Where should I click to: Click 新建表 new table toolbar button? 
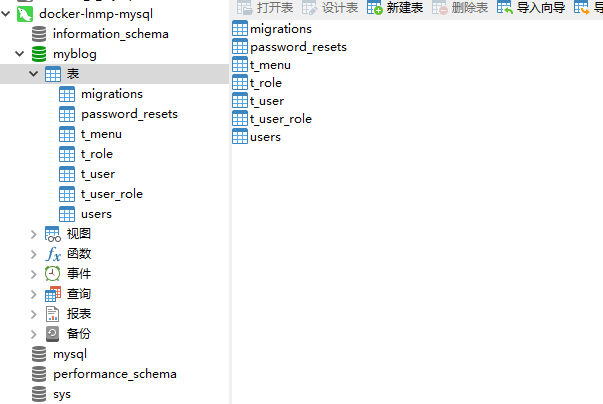coord(395,7)
